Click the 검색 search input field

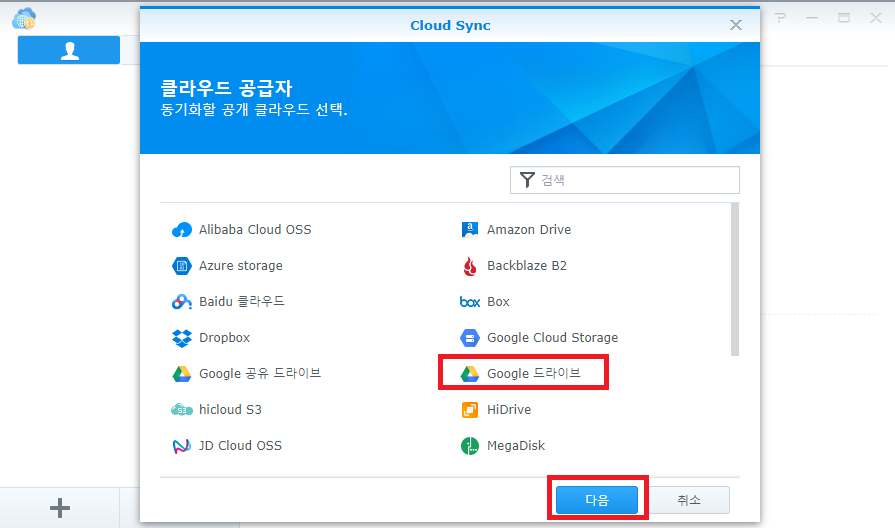click(625, 180)
